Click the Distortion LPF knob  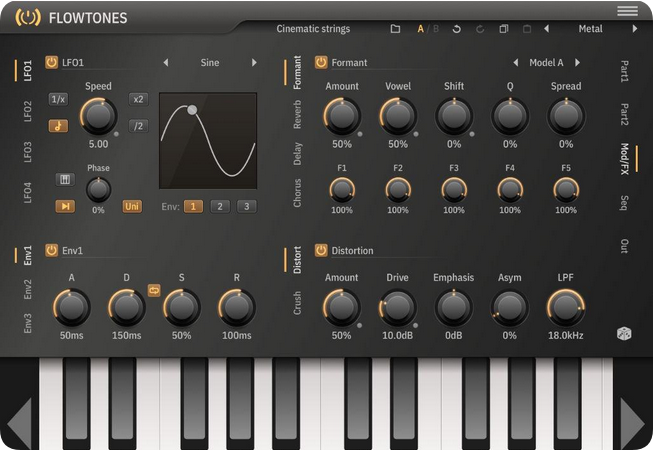coord(566,308)
